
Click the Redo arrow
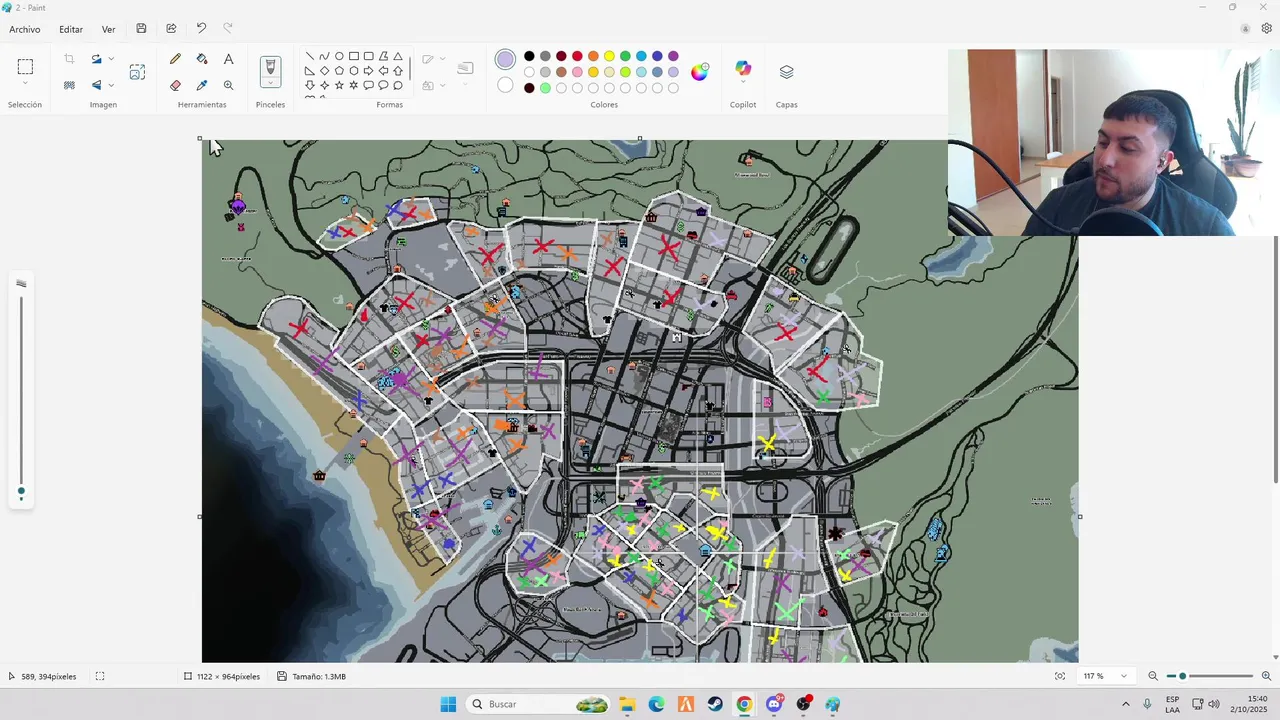coord(228,28)
